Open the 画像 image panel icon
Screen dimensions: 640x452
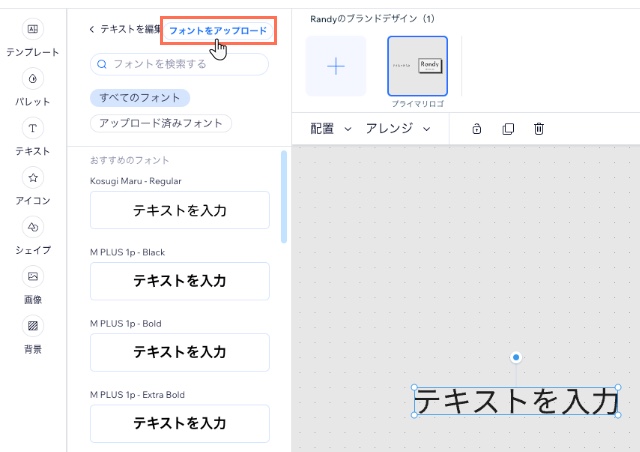[x=33, y=276]
